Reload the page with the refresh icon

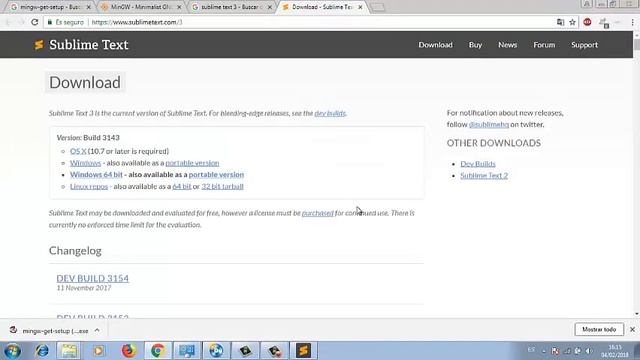pos(35,22)
